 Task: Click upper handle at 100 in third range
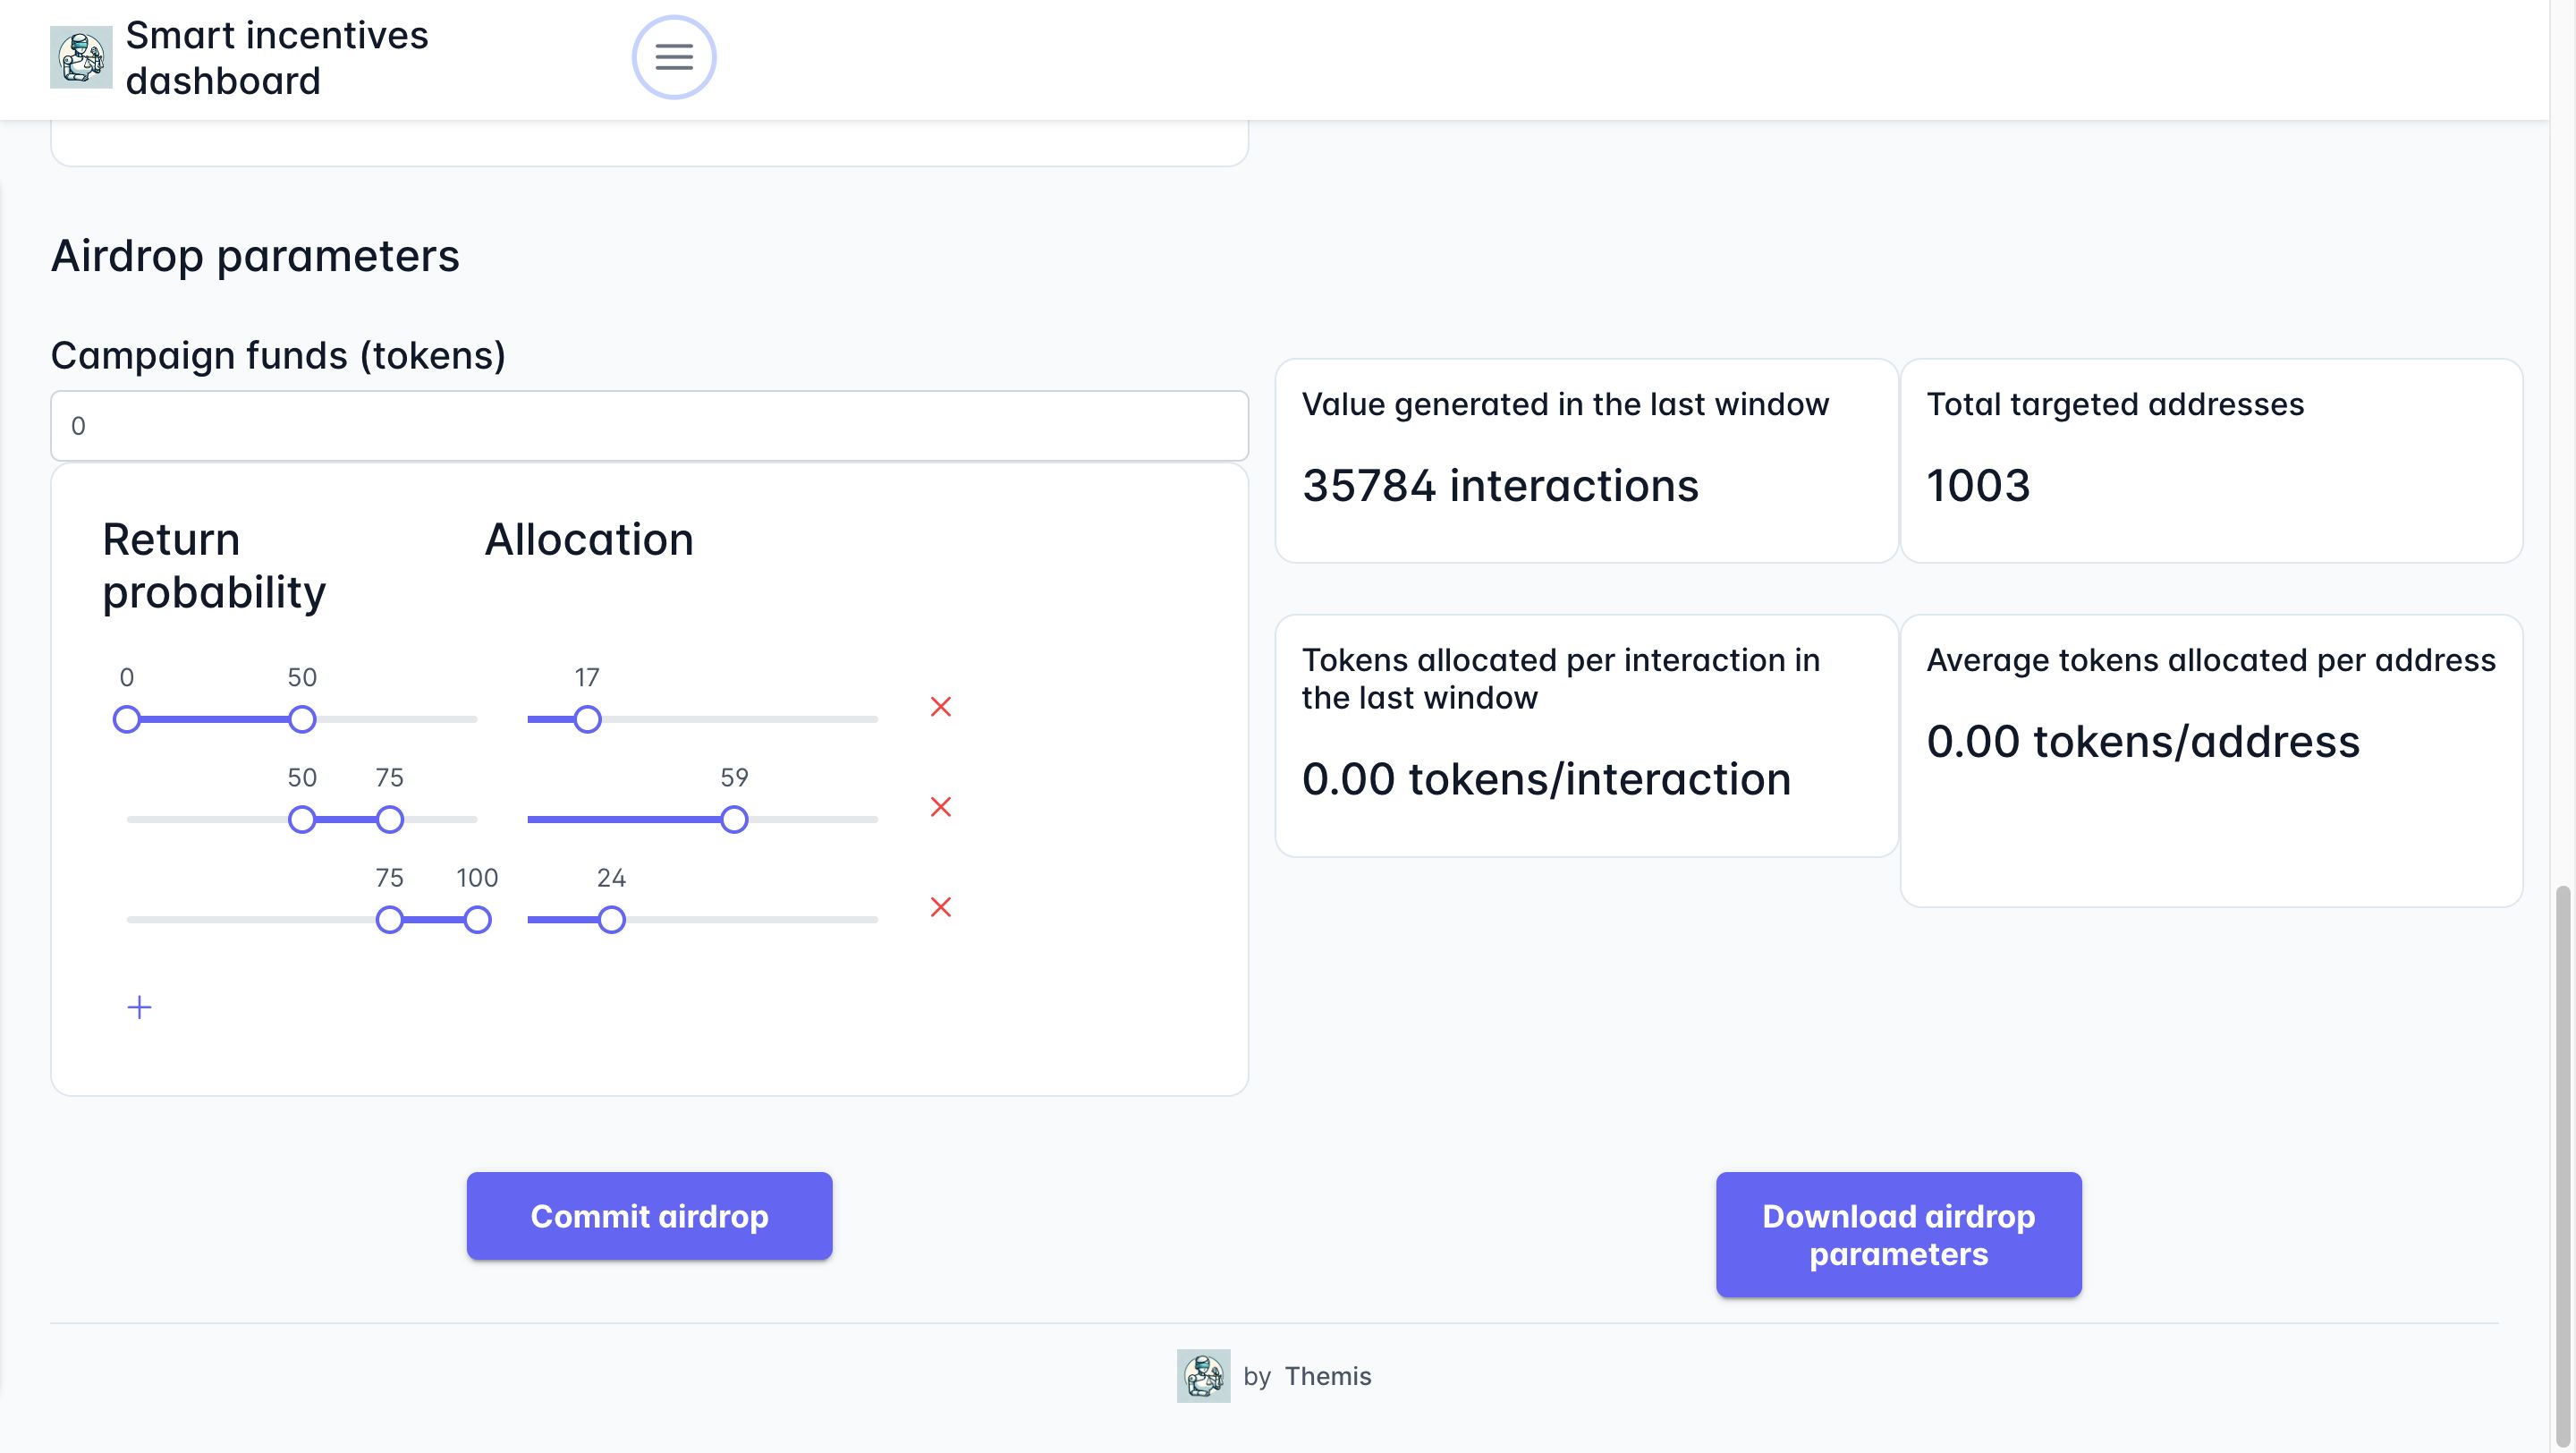coord(478,920)
